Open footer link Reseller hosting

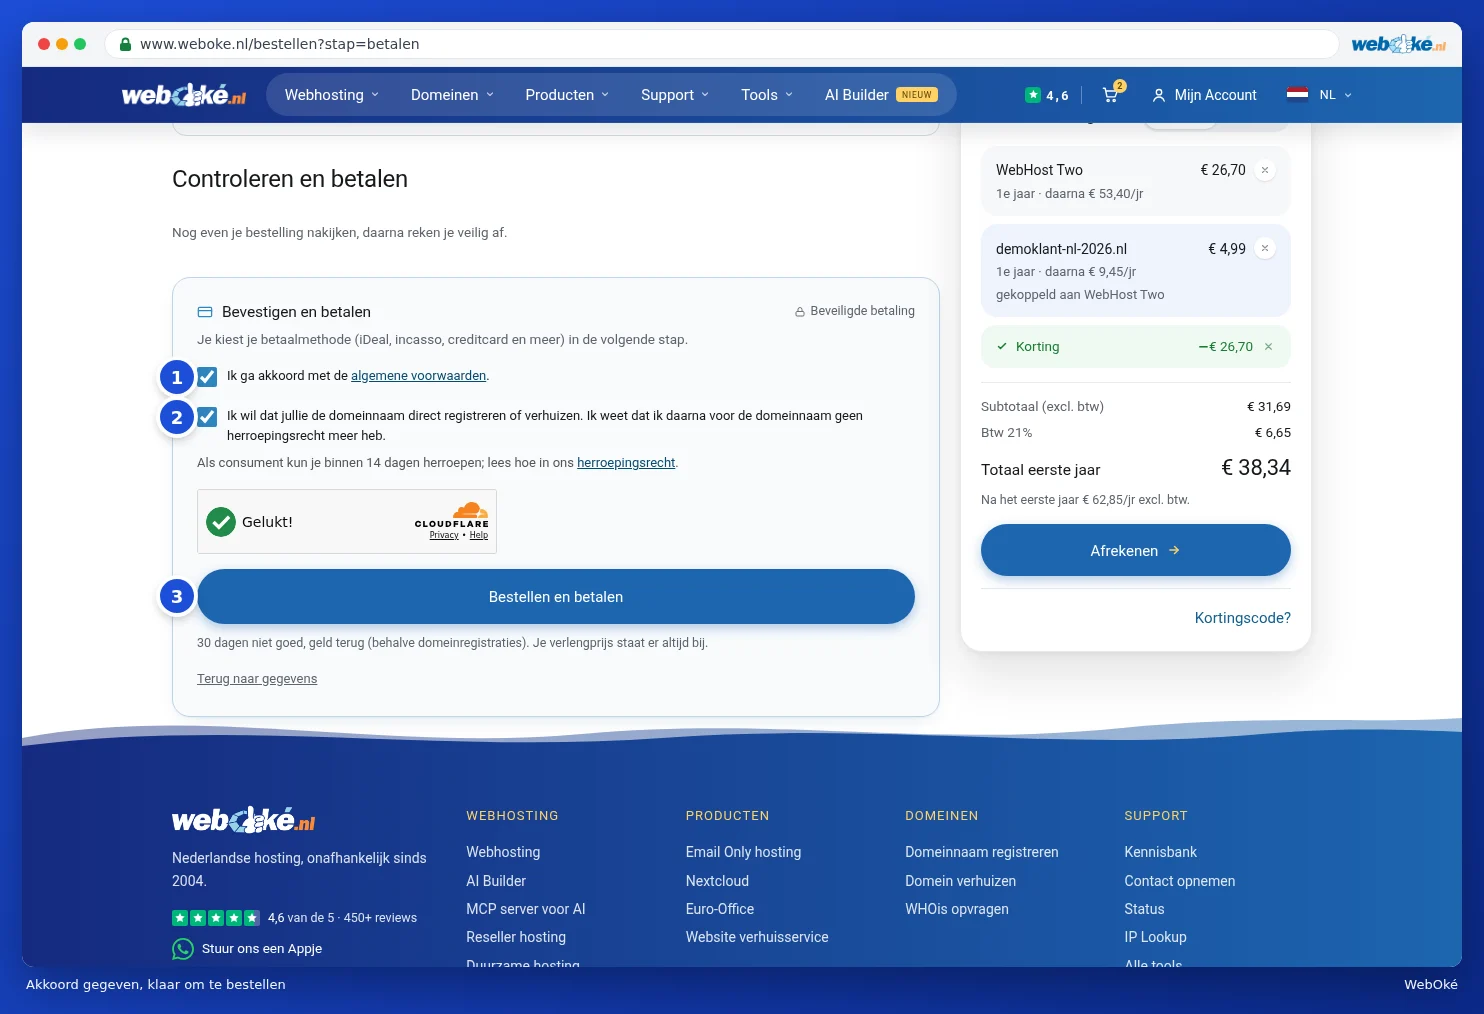[516, 937]
